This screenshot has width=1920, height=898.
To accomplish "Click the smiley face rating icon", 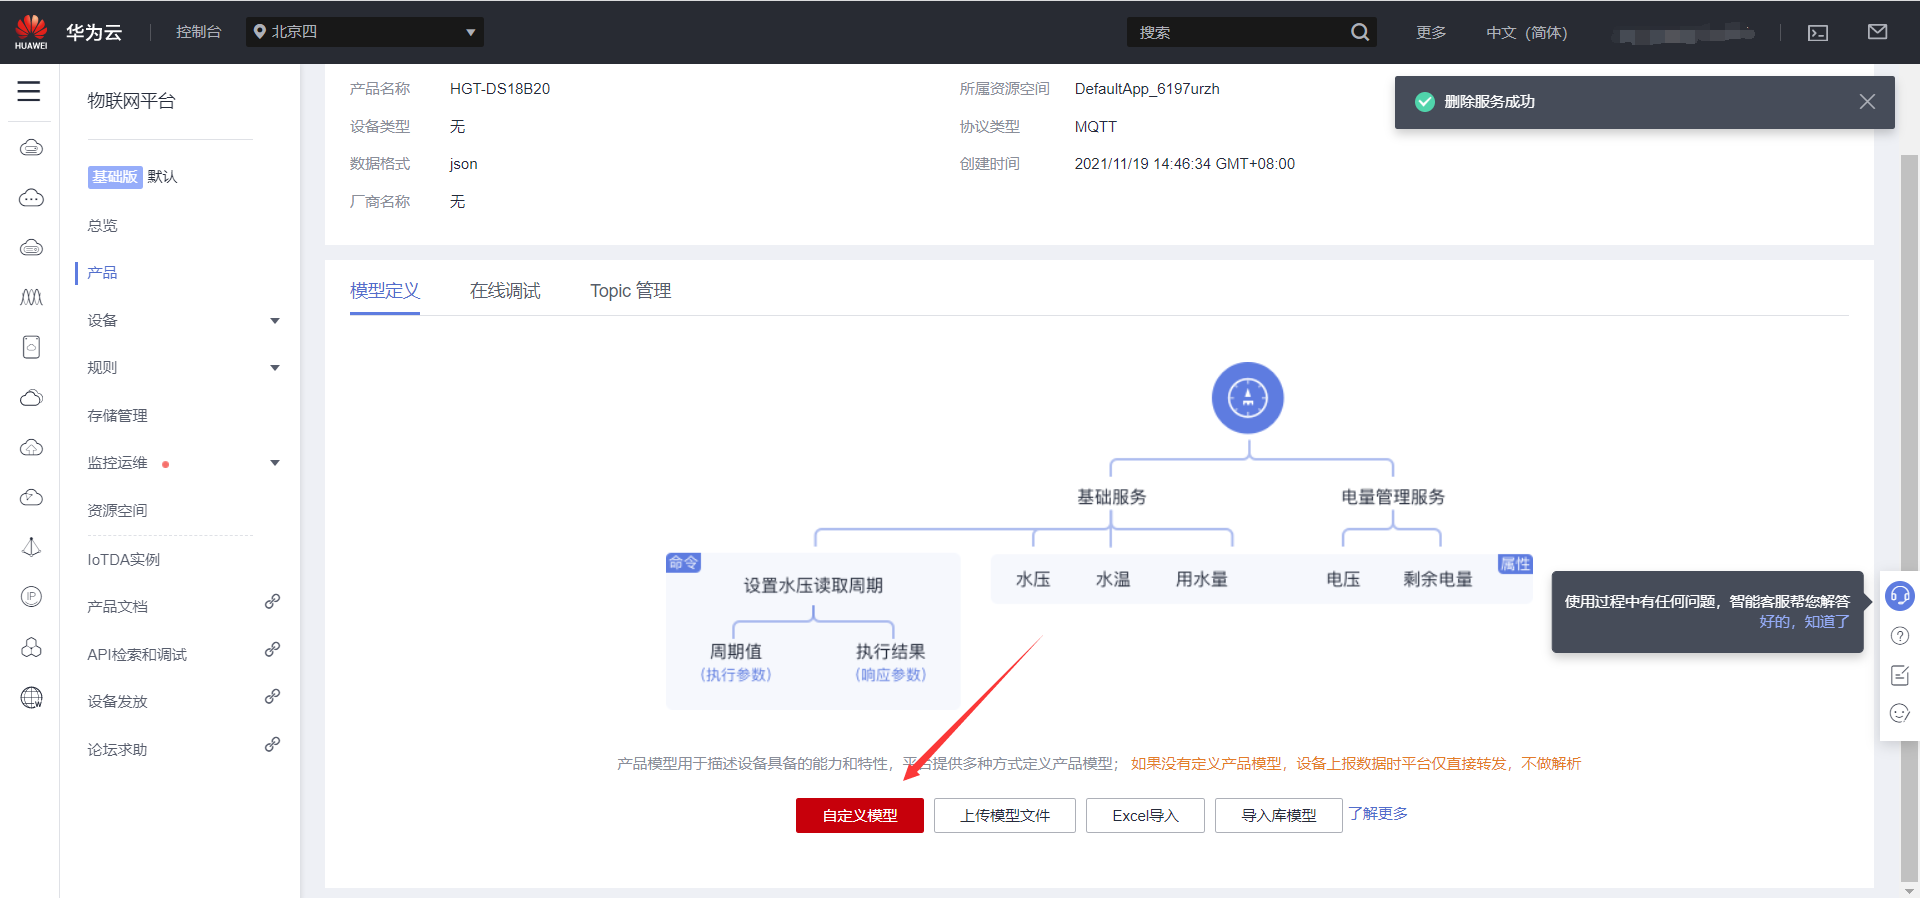I will coord(1900,713).
